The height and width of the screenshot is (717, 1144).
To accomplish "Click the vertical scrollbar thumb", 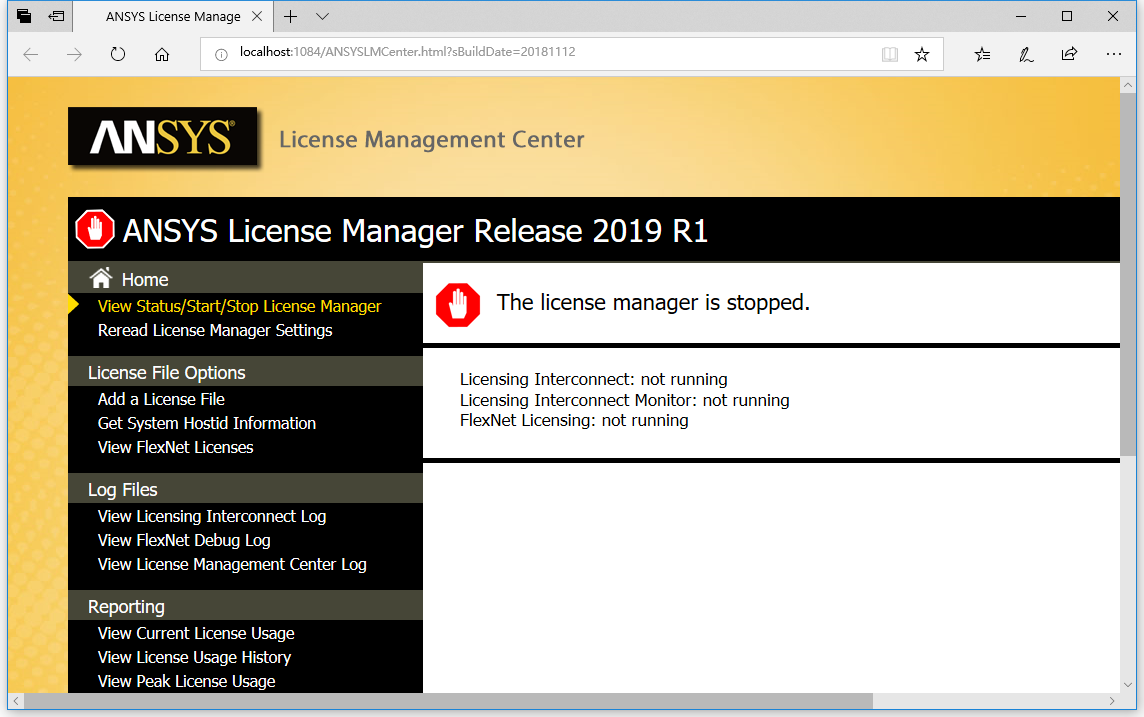I will click(x=1128, y=274).
